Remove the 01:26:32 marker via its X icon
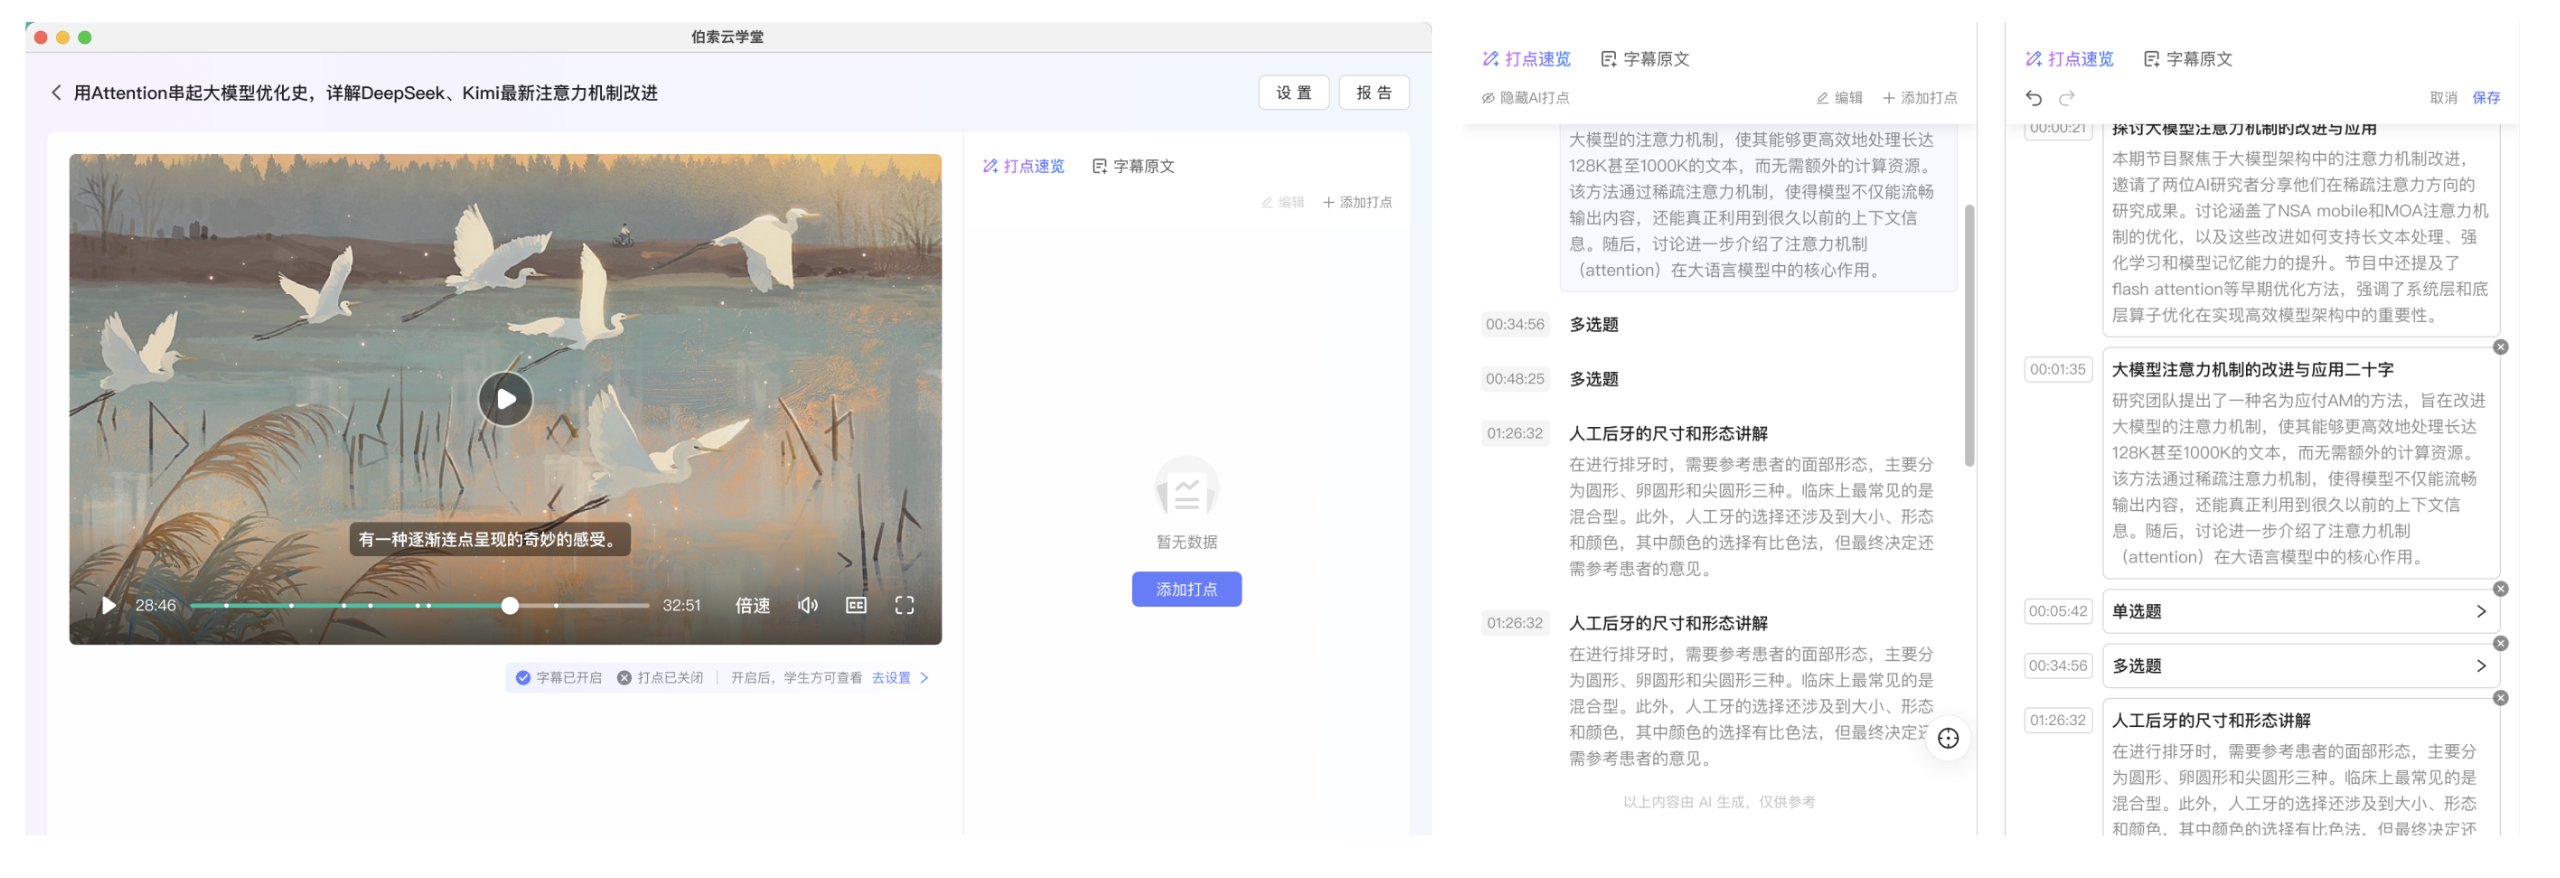 click(2500, 698)
